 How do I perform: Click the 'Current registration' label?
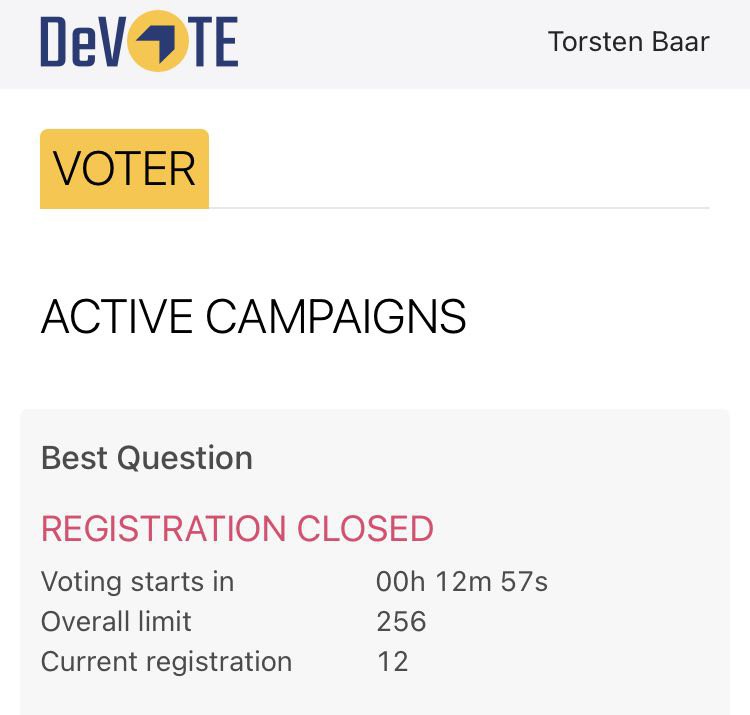coord(166,661)
